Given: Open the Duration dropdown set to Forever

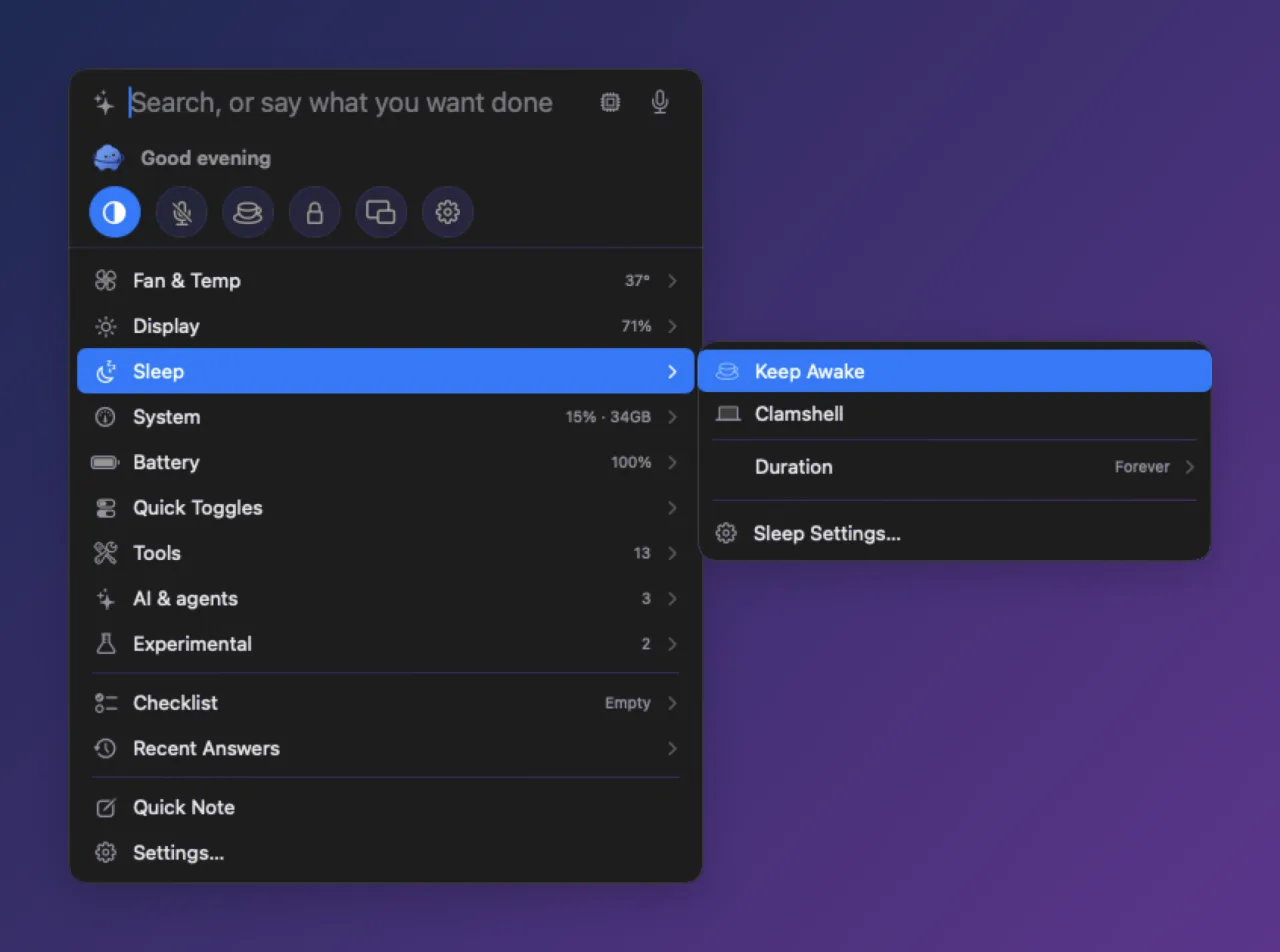Looking at the screenshot, I should [955, 467].
